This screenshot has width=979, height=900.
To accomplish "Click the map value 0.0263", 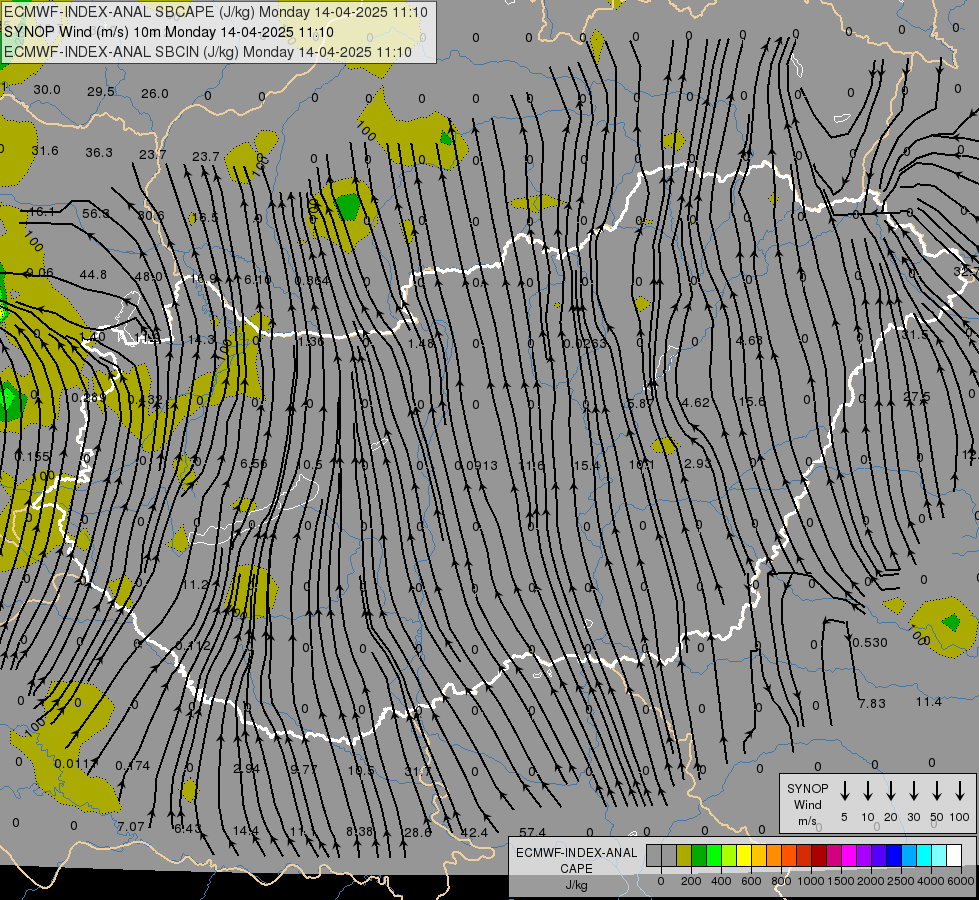I will (584, 344).
